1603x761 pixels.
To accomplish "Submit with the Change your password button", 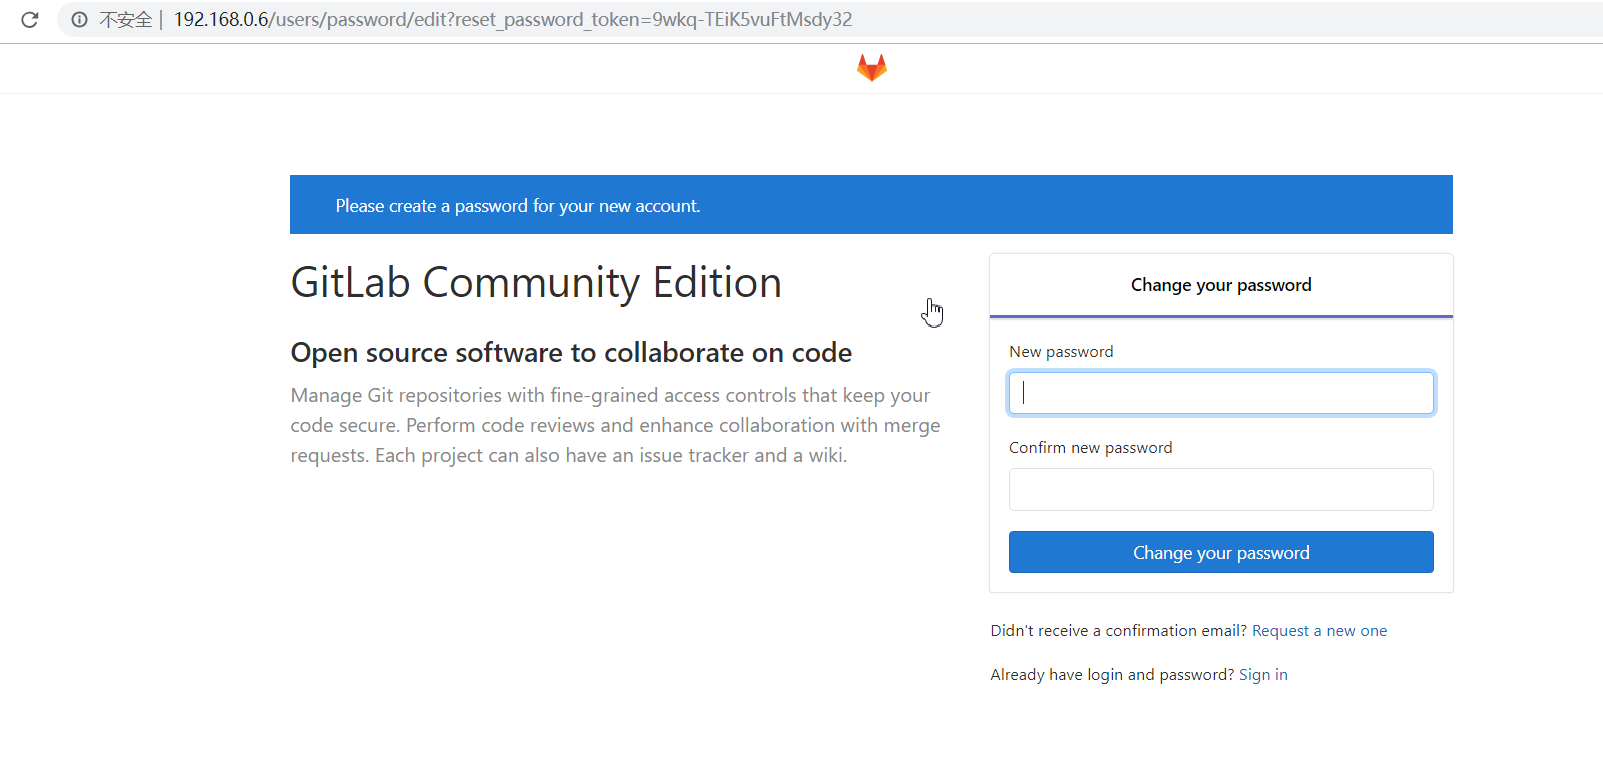I will pyautogui.click(x=1221, y=552).
